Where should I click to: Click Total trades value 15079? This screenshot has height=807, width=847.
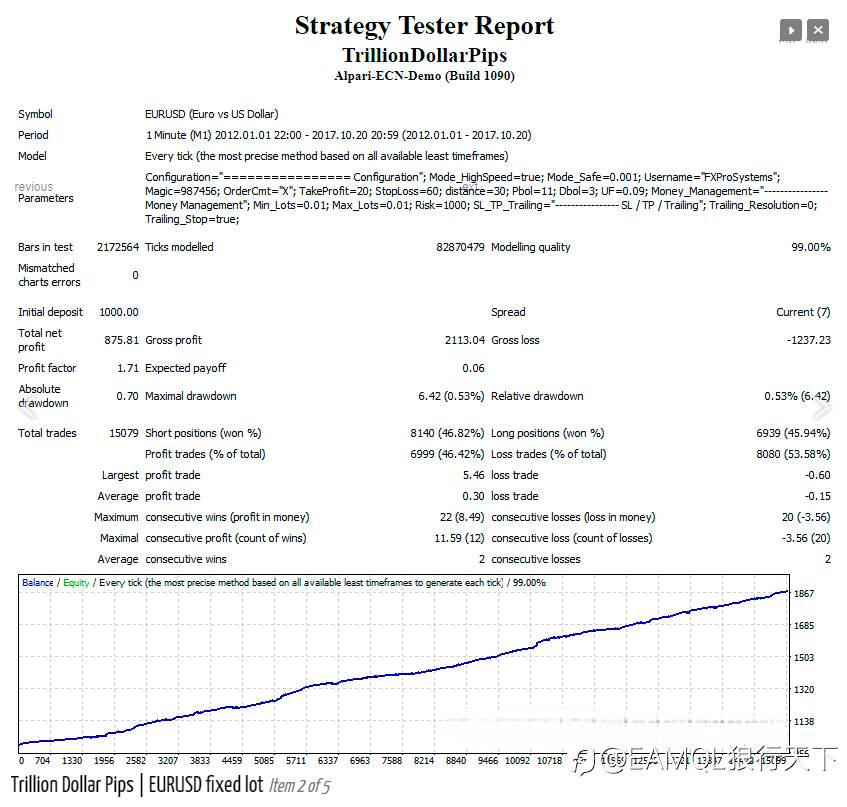(124, 433)
